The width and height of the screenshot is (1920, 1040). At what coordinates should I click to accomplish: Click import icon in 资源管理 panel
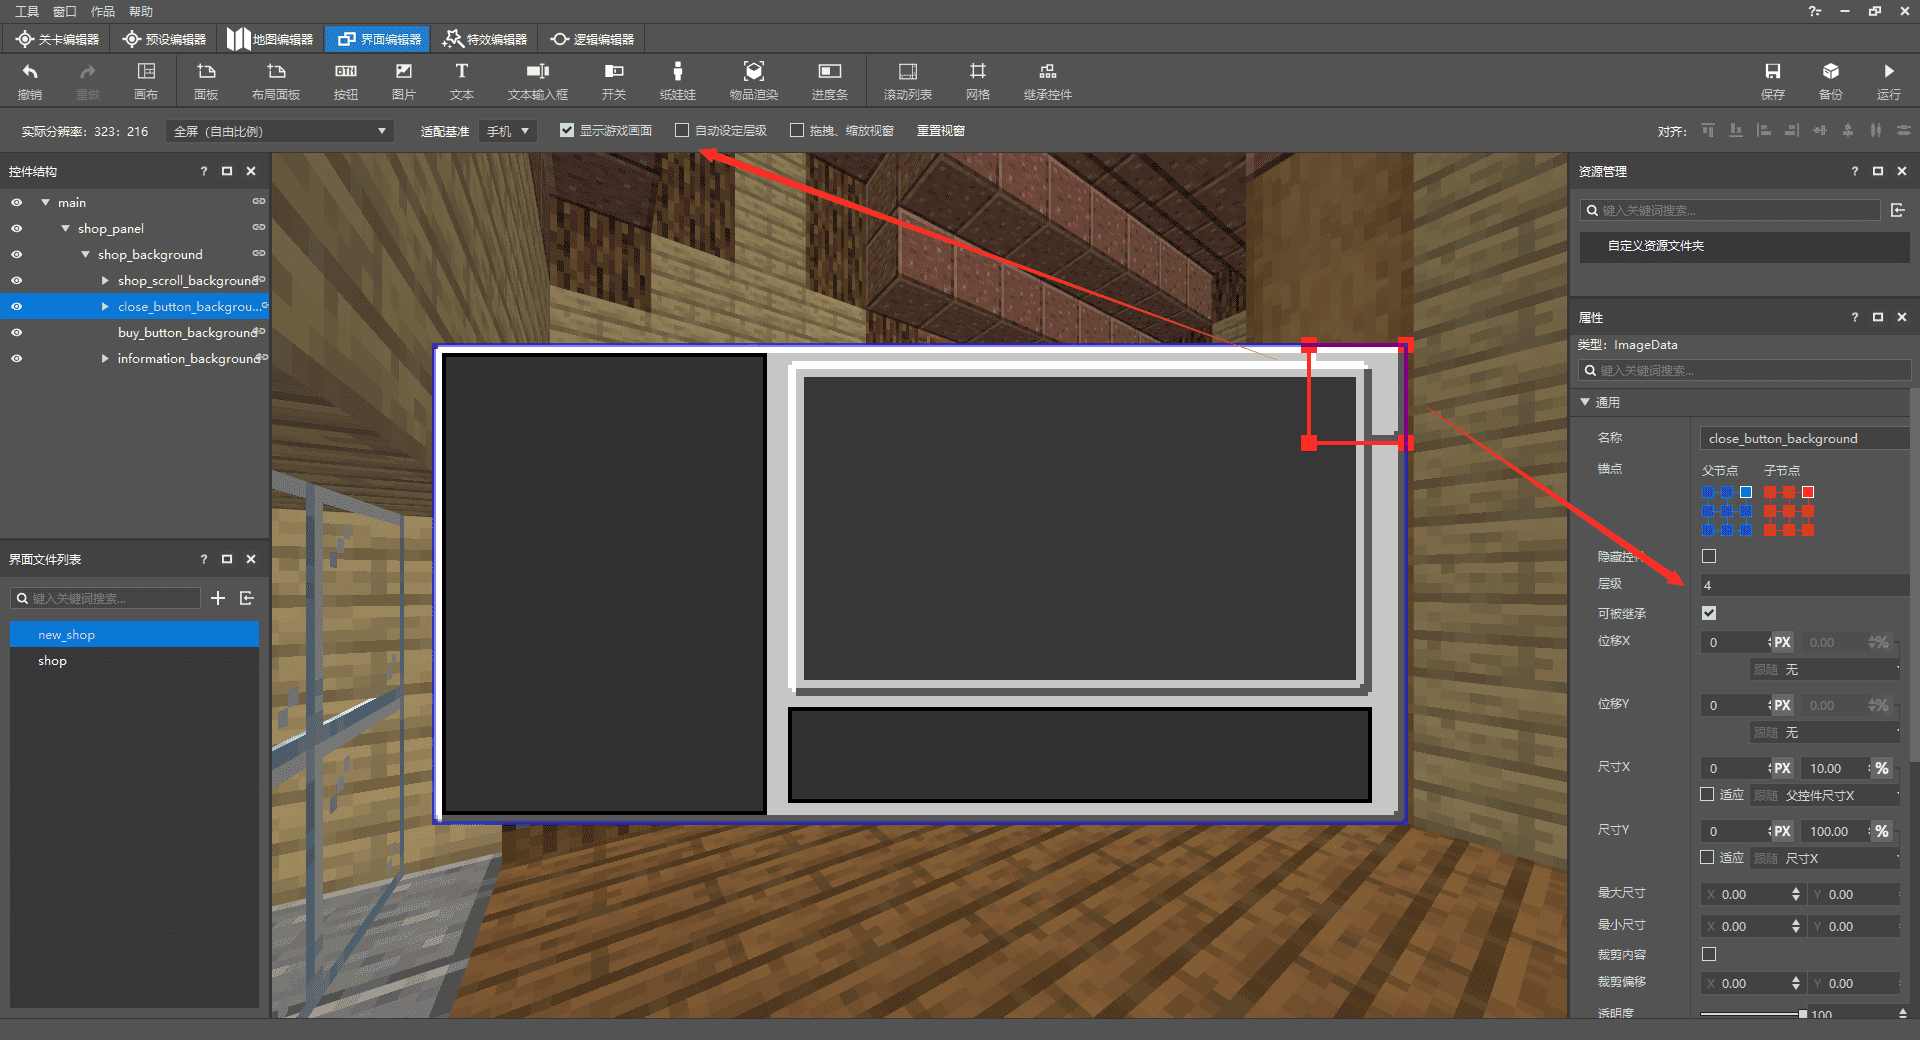(1898, 210)
